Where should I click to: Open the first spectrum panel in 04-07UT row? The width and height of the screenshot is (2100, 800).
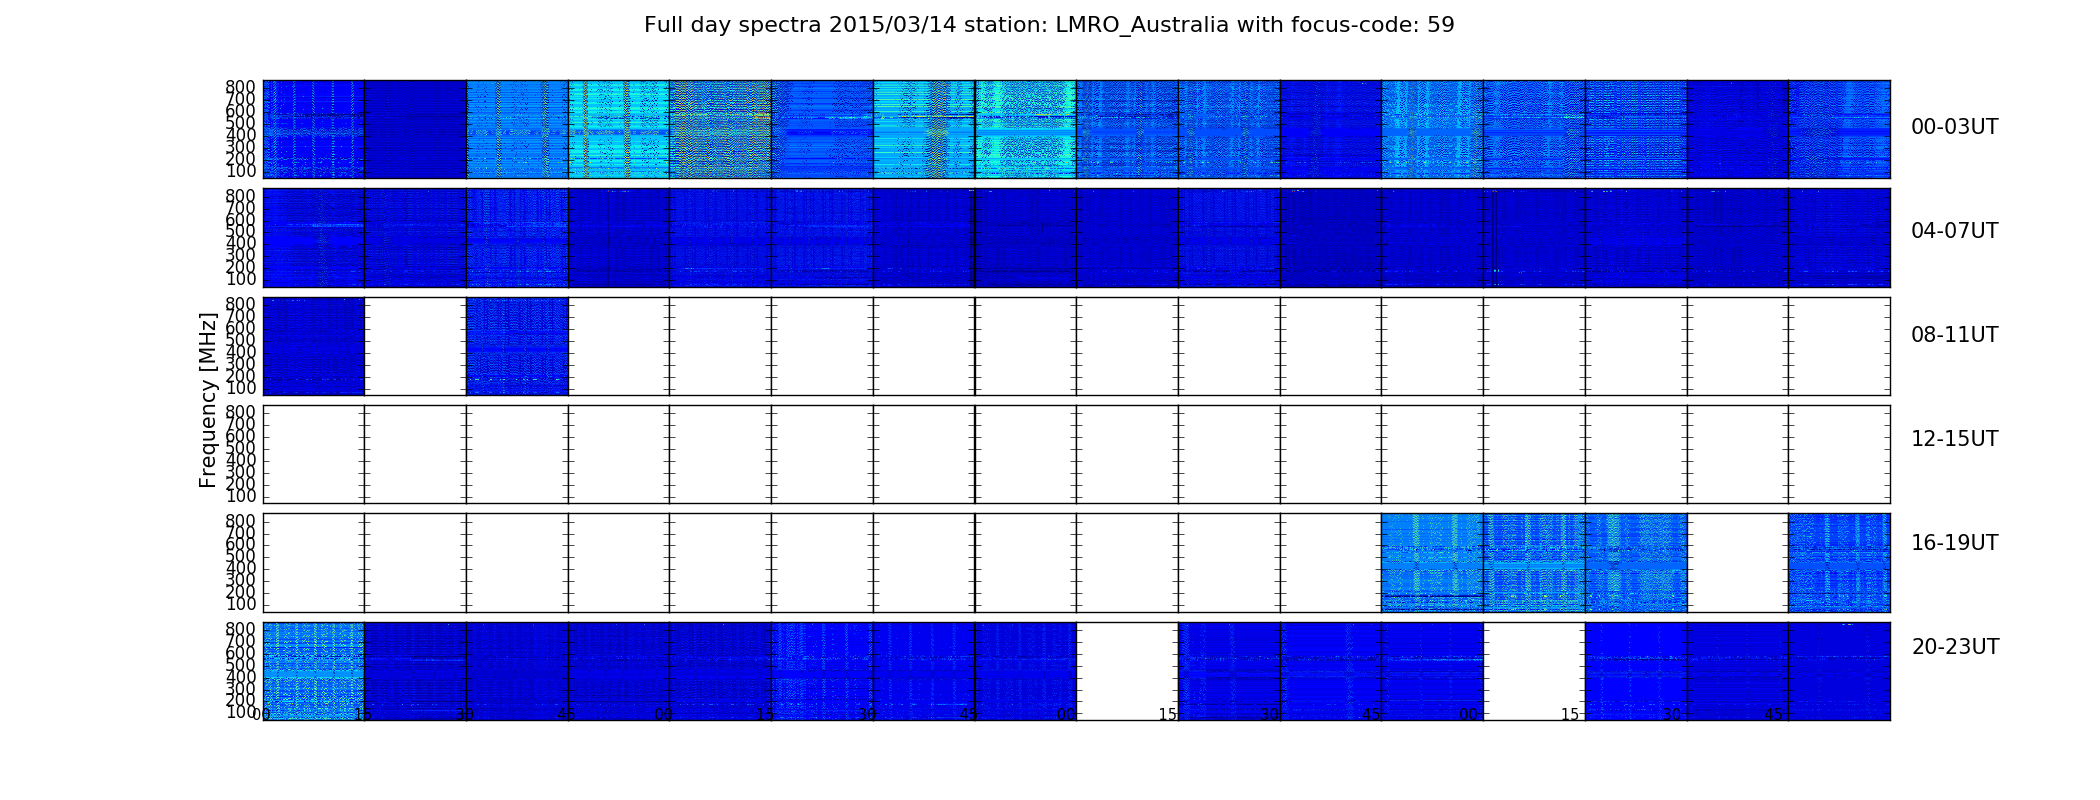314,238
